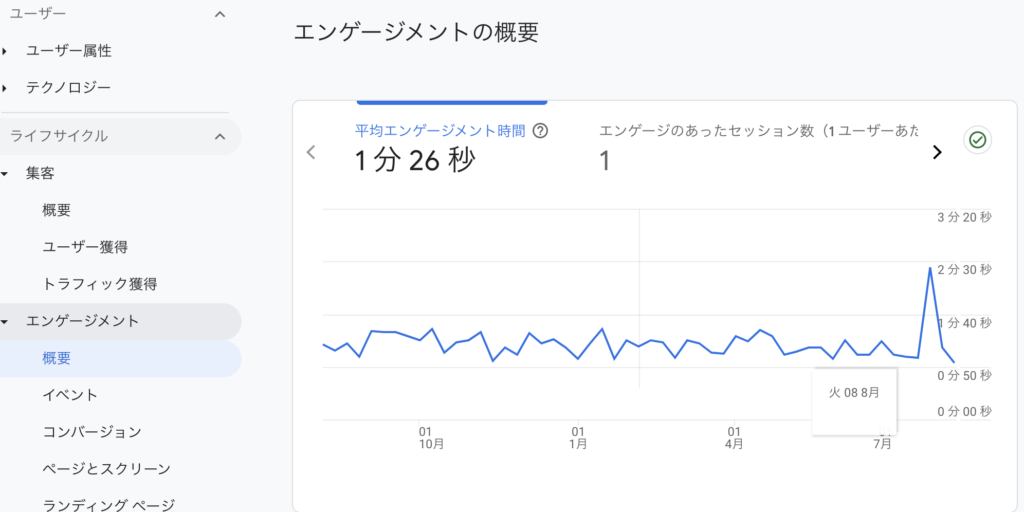Viewport: 1024px width, 512px height.
Task: Click the green checkmark data quality icon
Action: point(977,140)
